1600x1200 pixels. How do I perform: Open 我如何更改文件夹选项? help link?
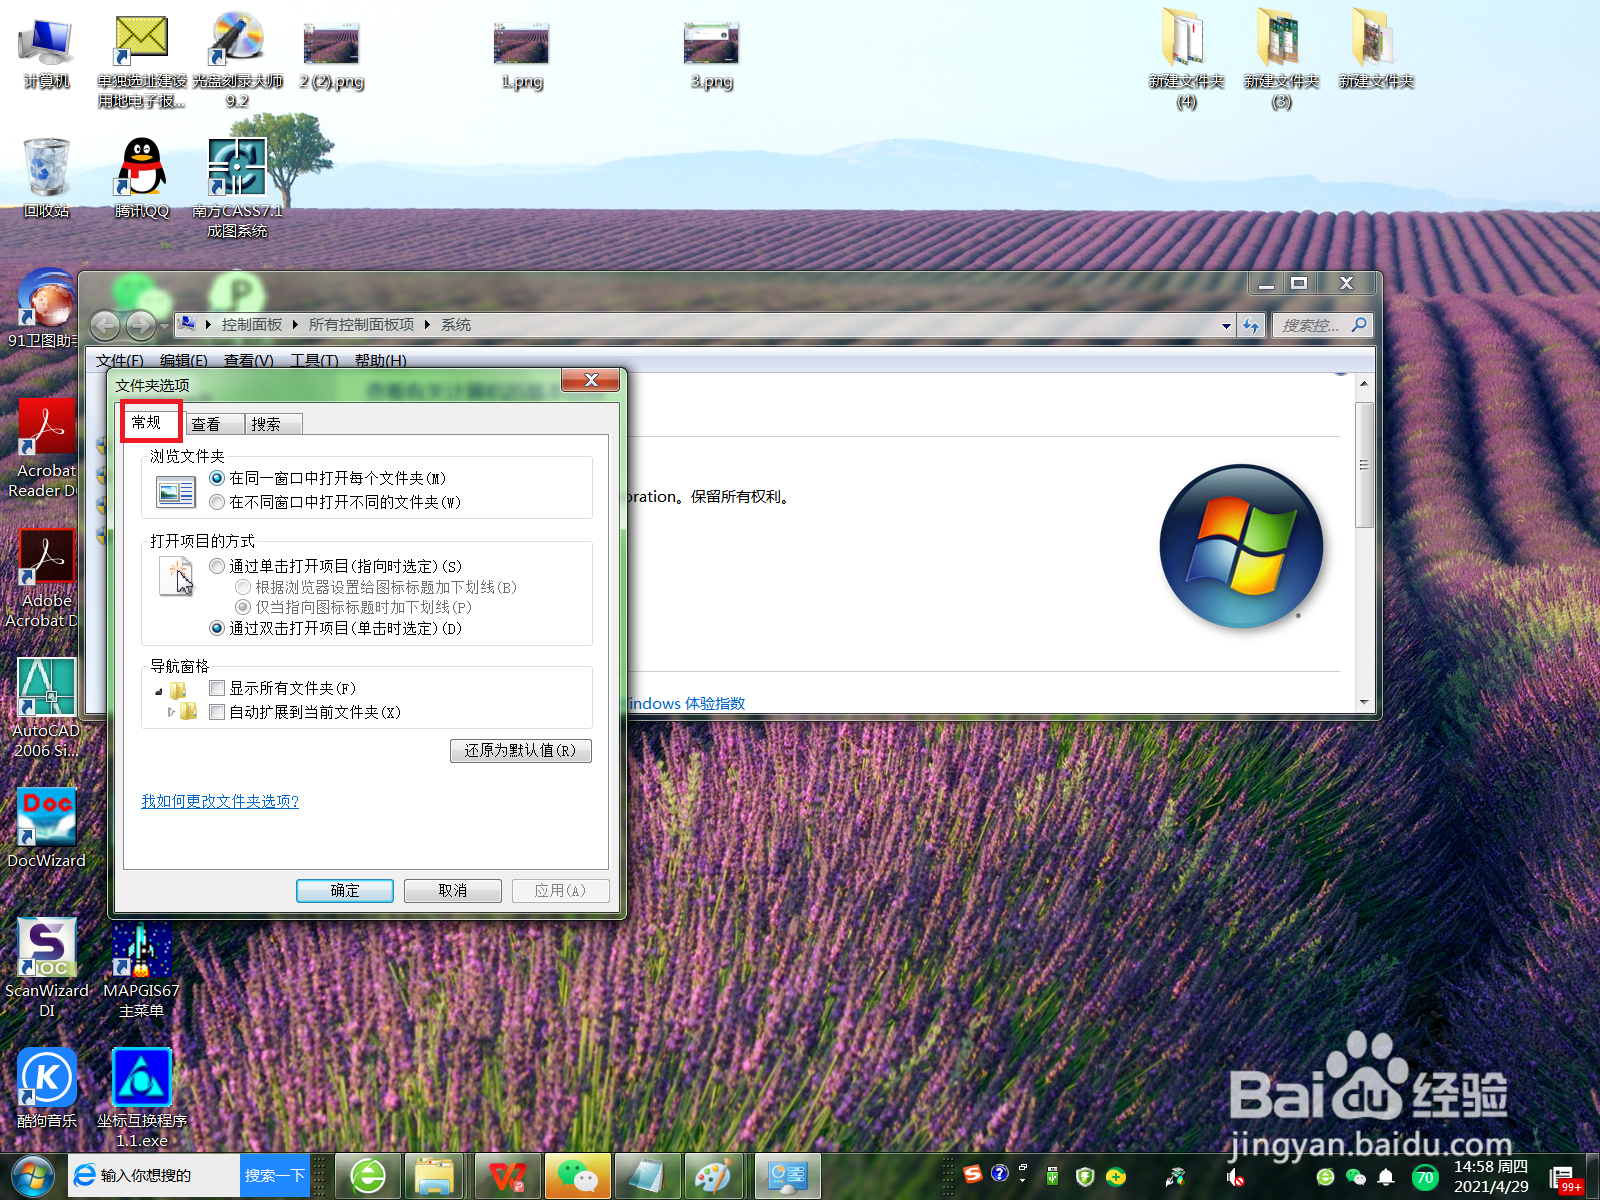[x=220, y=801]
